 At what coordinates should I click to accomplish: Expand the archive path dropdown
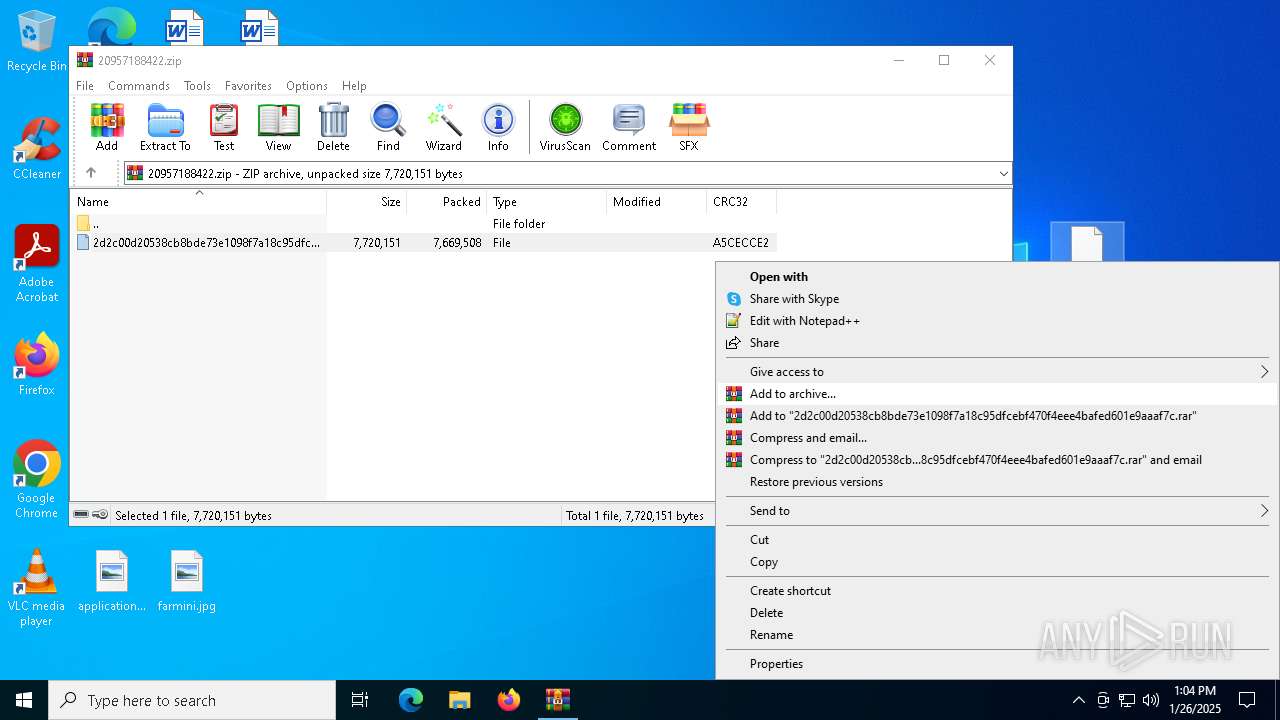[x=1003, y=174]
